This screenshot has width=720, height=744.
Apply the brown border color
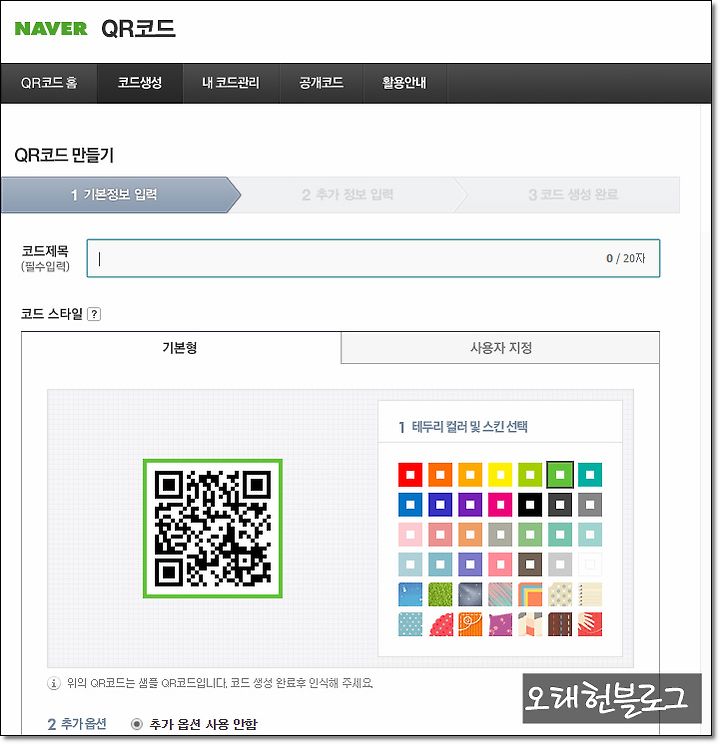tap(530, 564)
